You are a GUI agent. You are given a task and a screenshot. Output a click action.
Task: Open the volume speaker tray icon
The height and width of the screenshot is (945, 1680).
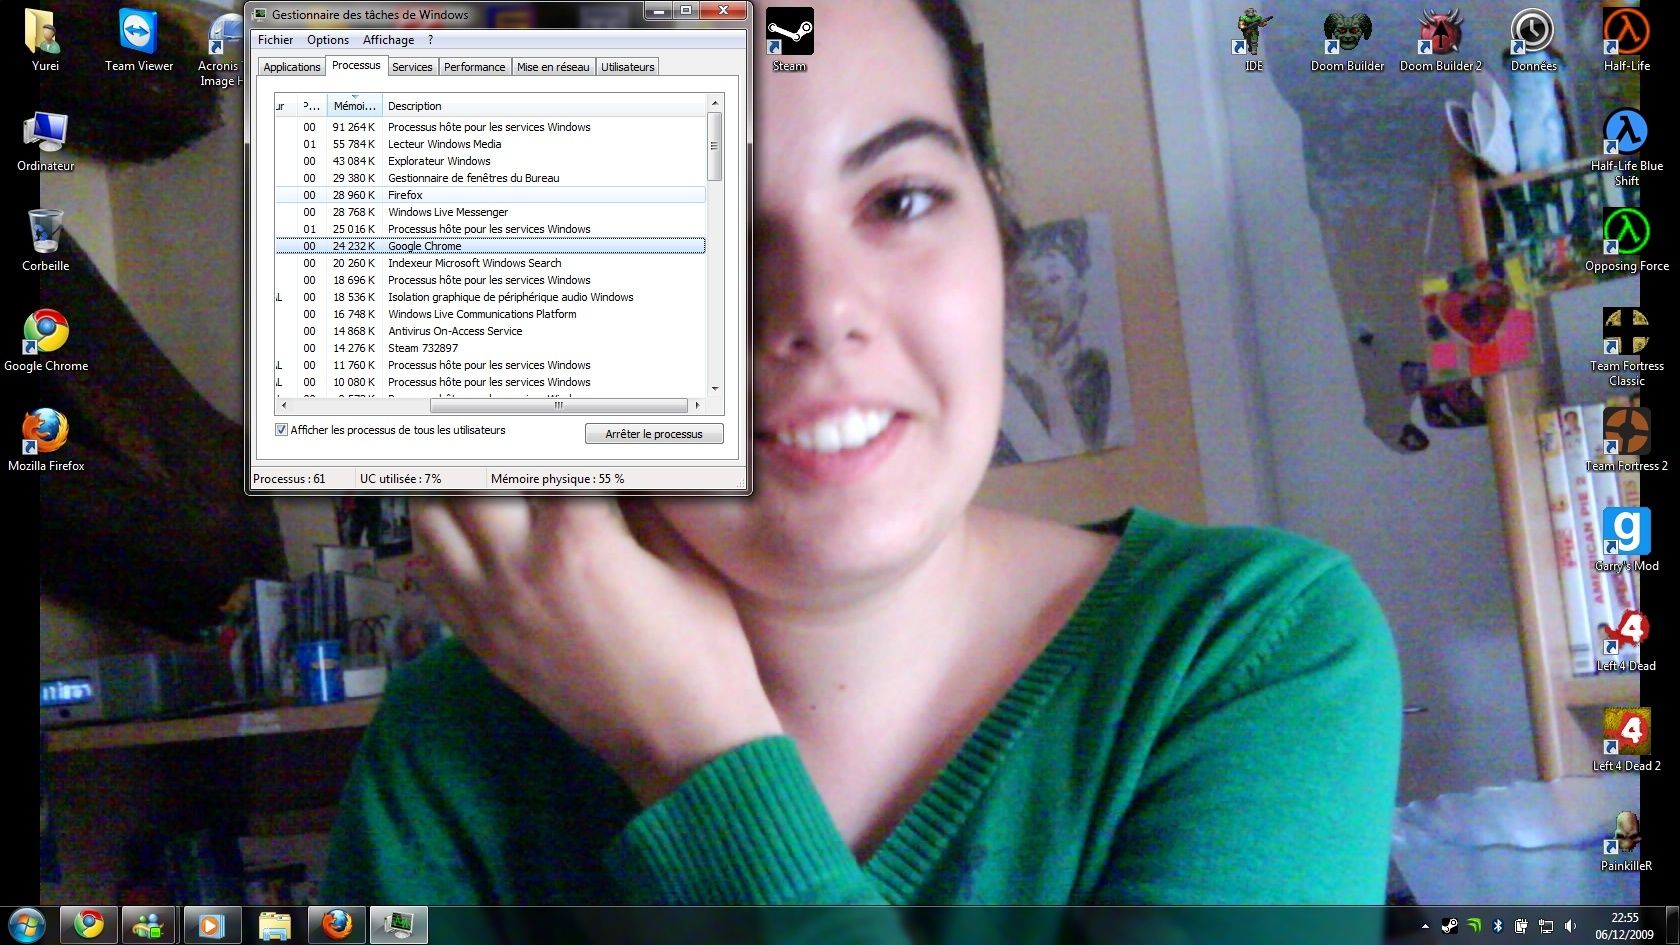point(1570,926)
